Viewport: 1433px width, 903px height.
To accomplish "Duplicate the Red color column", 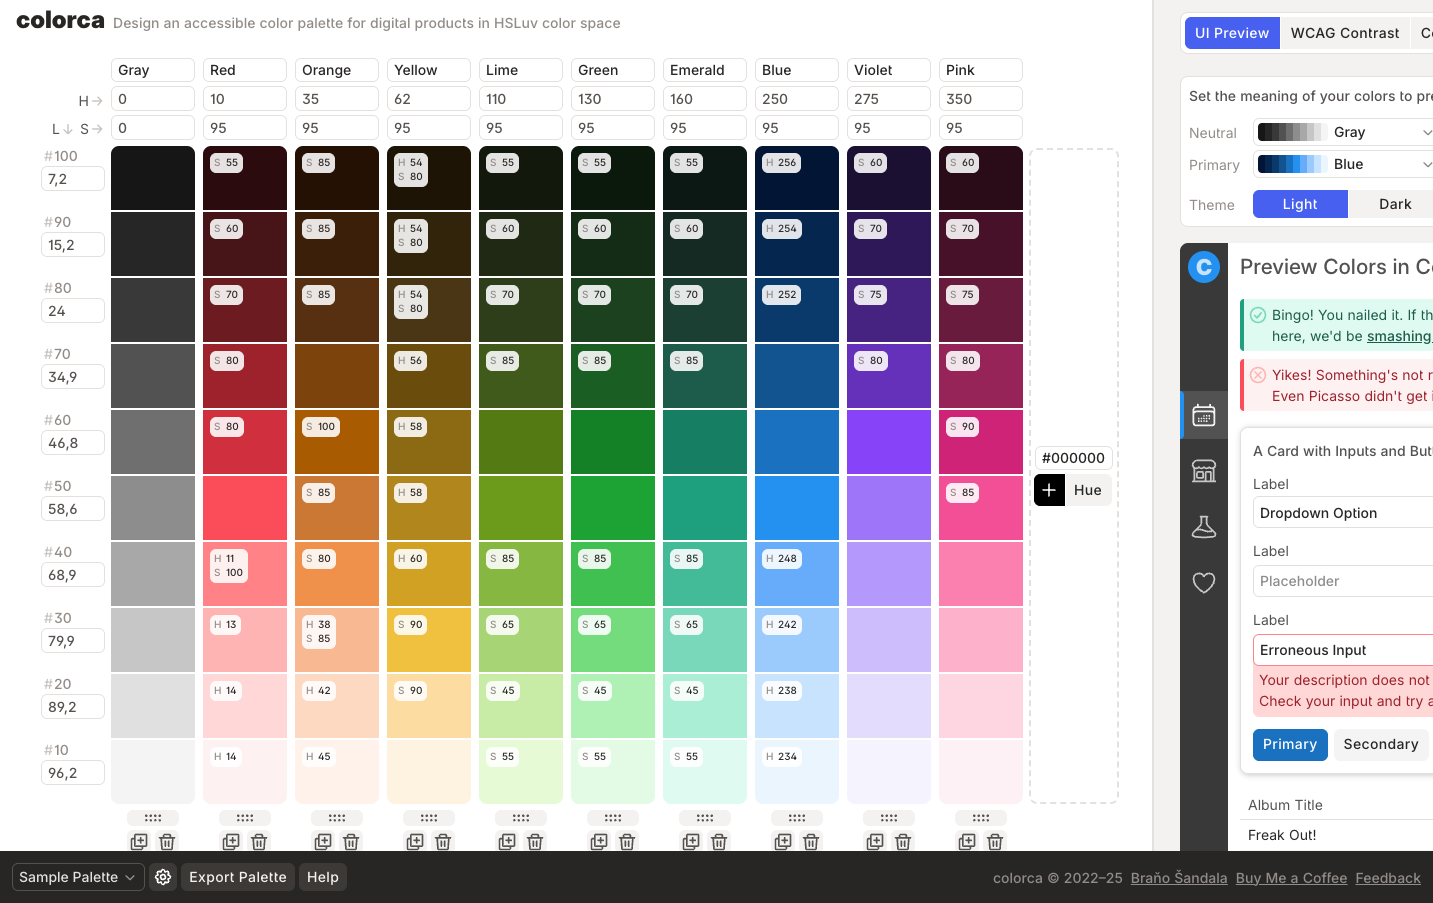I will pos(231,842).
